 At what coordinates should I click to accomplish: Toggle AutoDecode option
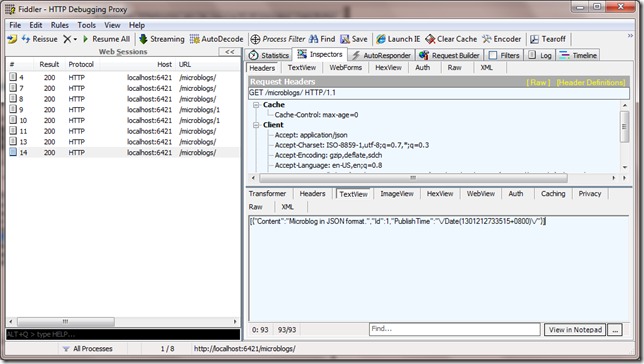click(216, 39)
